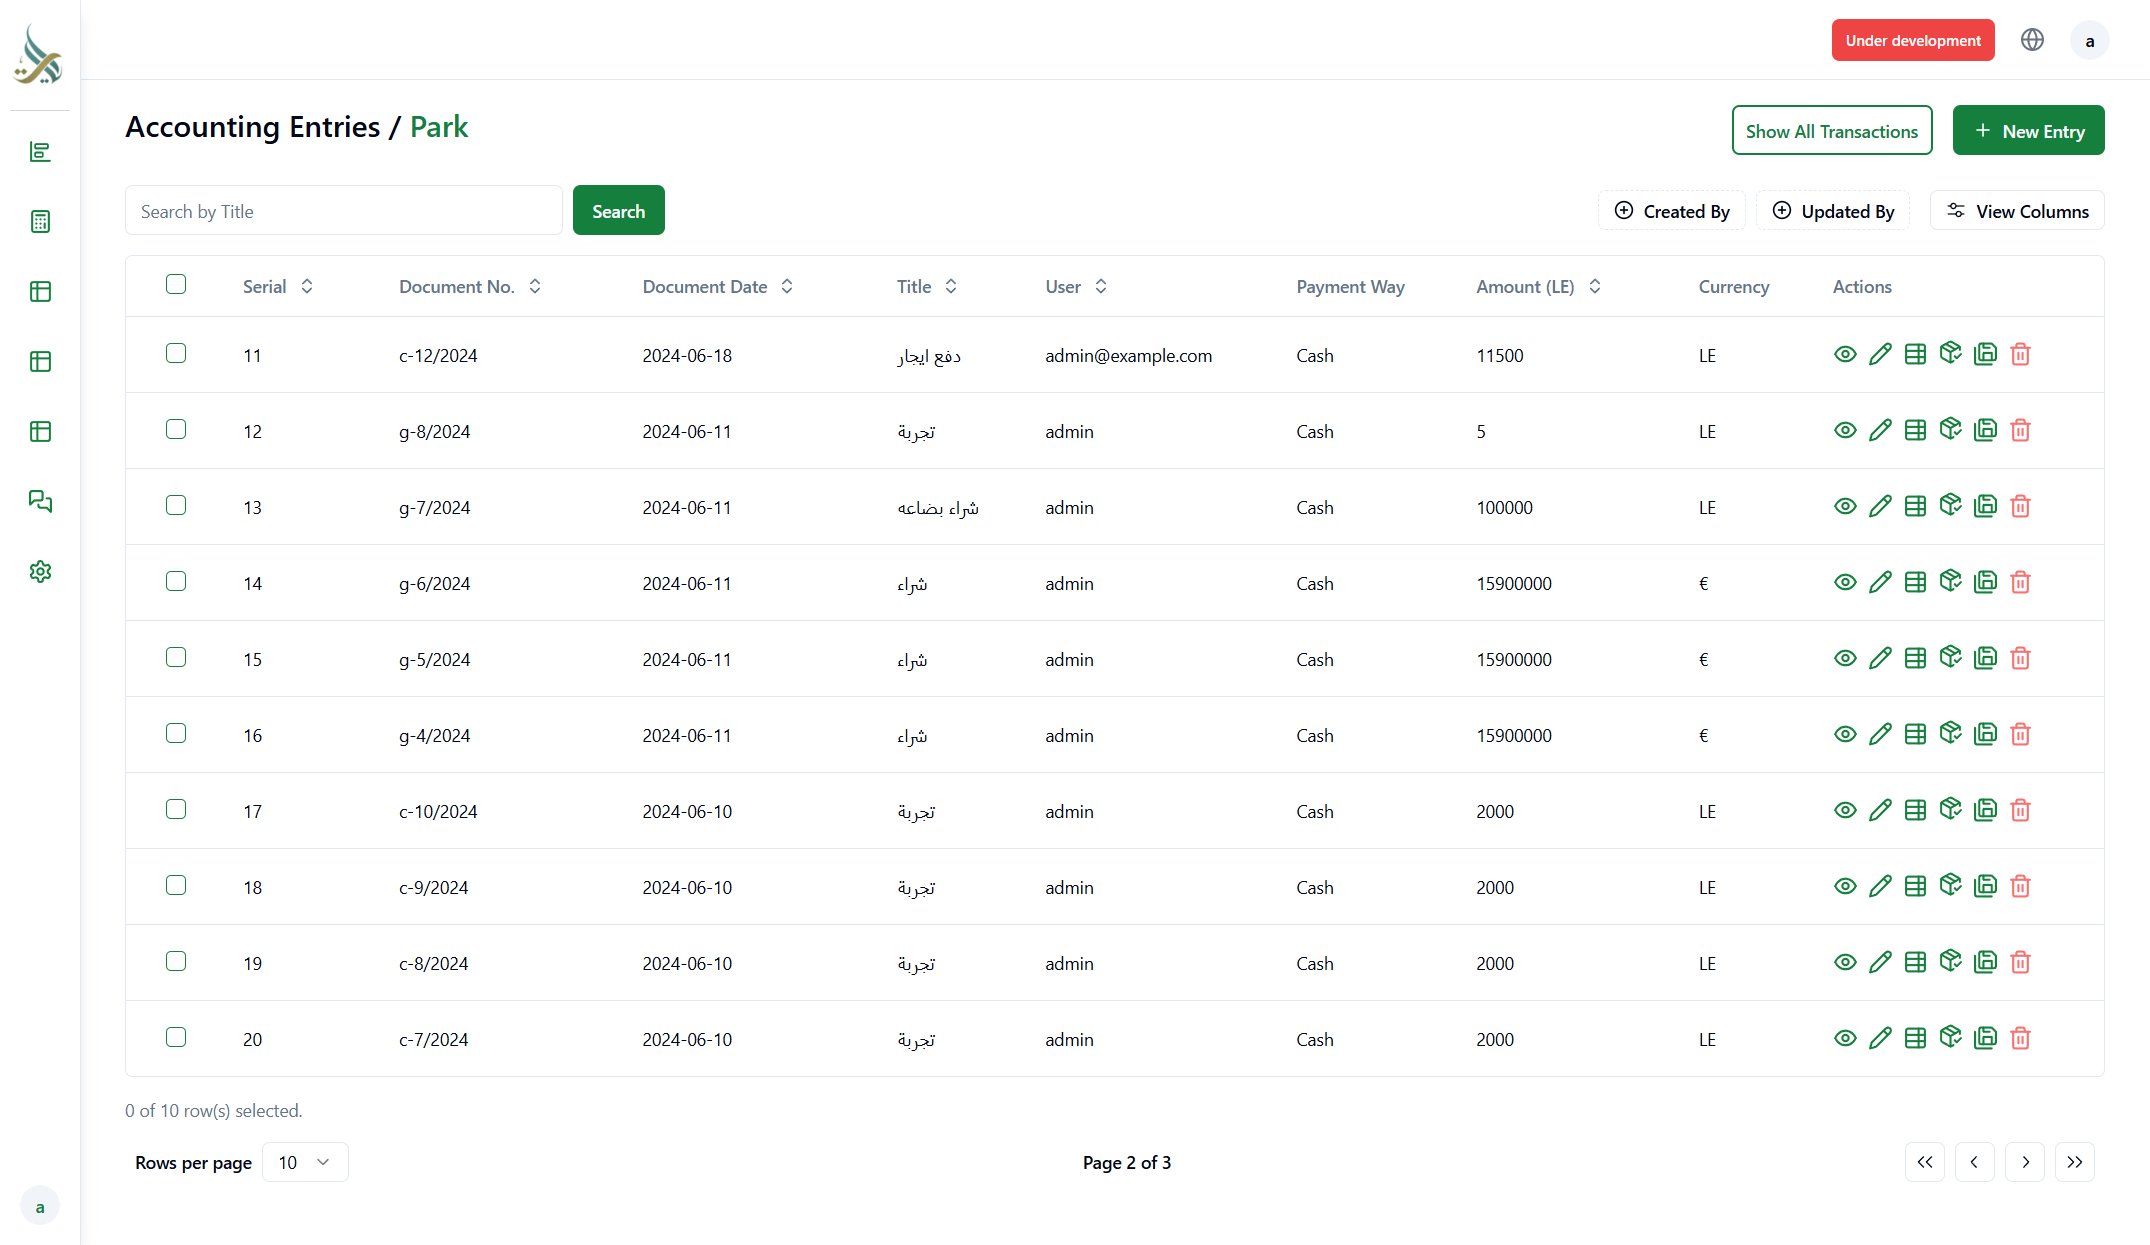2150x1245 pixels.
Task: Click the package box icon for serial 17
Action: 1950,809
